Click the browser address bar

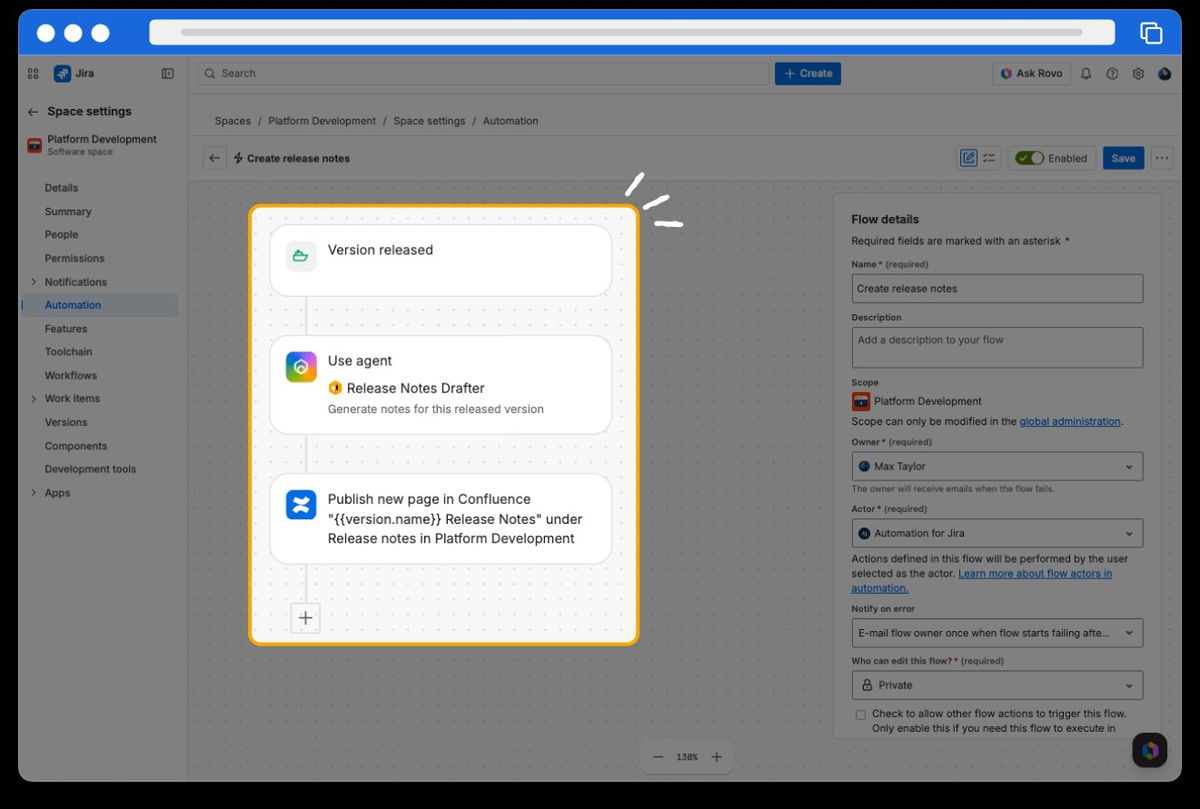632,32
